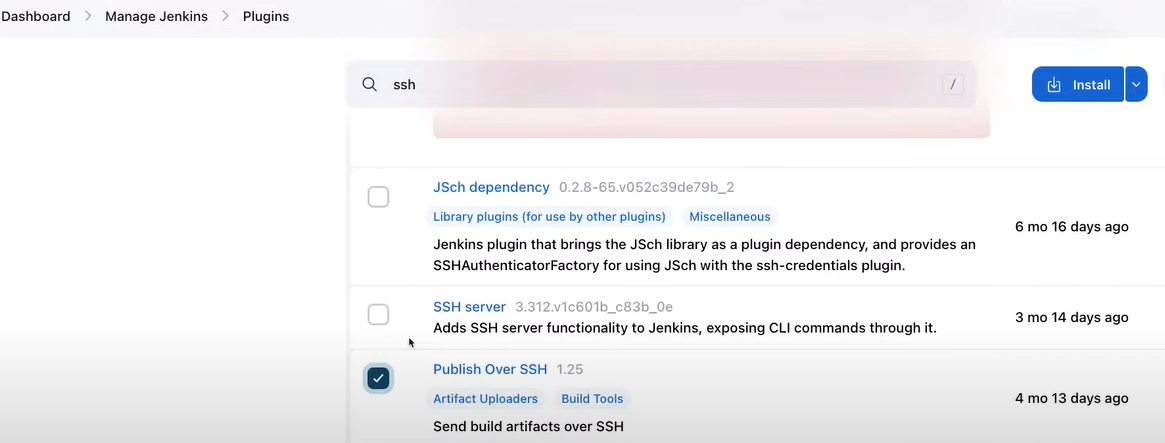The width and height of the screenshot is (1165, 443).
Task: Go to Dashboard breadcrumb
Action: [36, 16]
